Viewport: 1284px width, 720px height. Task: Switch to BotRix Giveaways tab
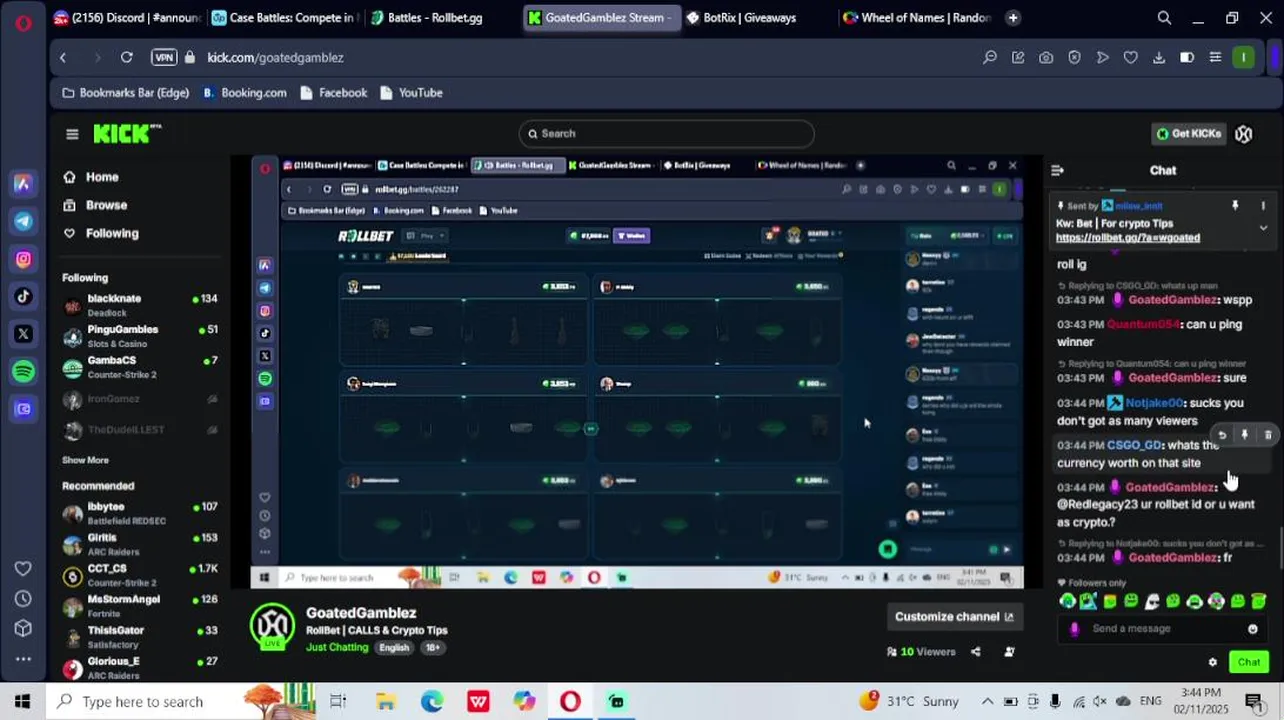pos(758,18)
